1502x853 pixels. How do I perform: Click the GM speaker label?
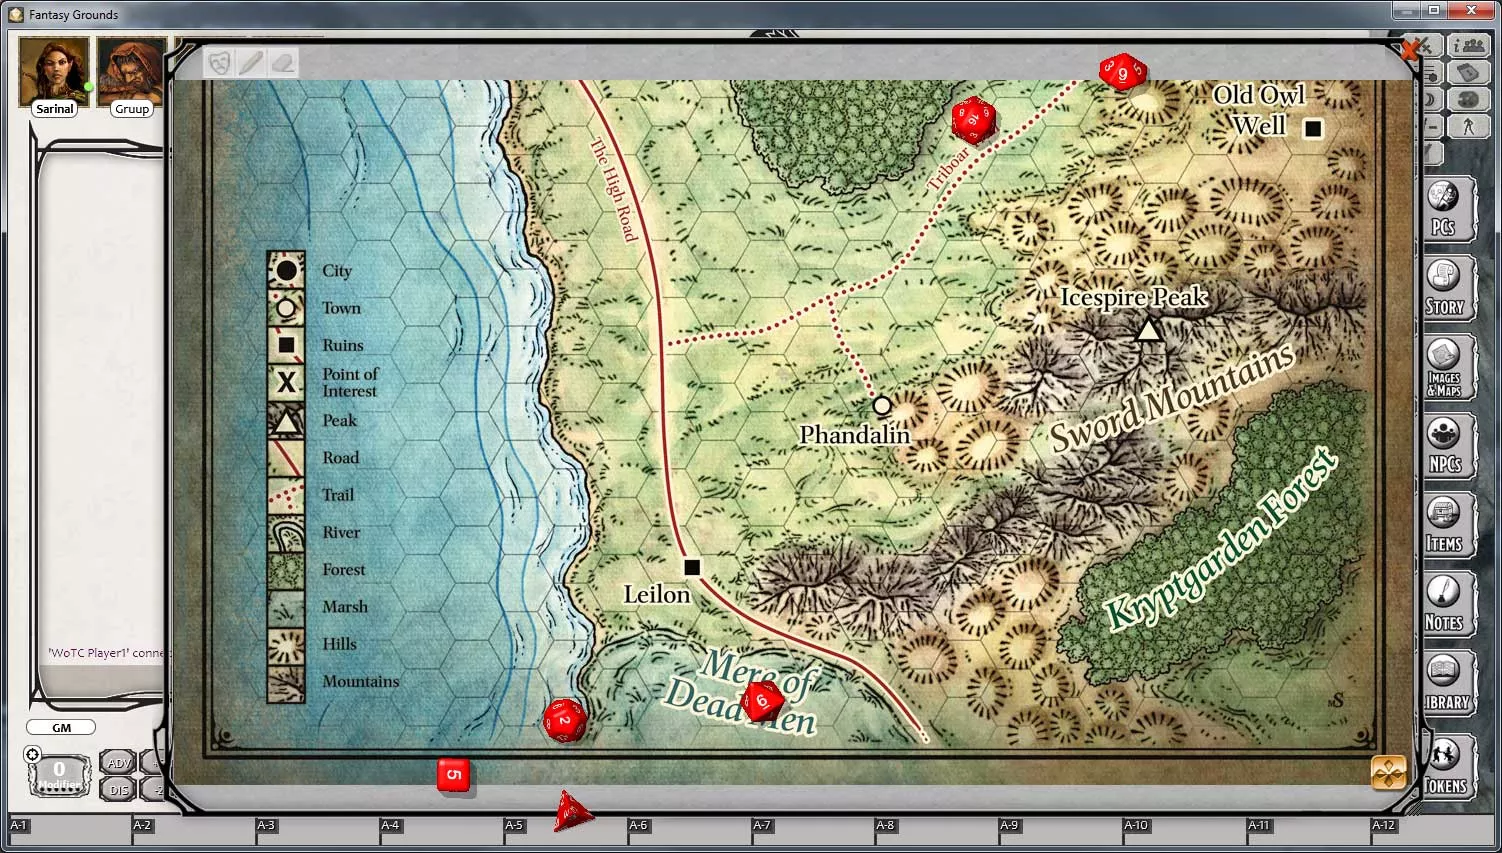click(61, 728)
